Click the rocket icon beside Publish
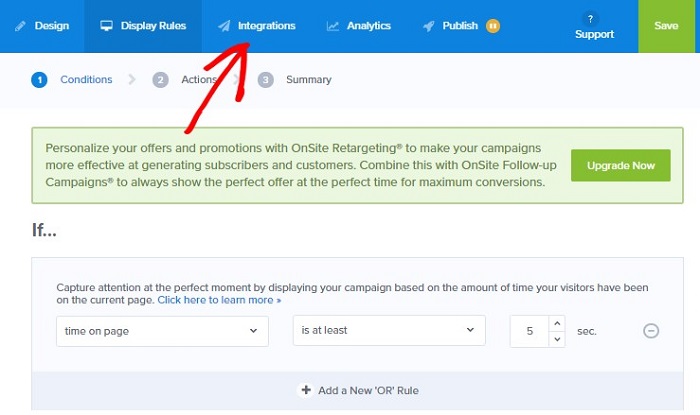The image size is (700, 415). [x=429, y=26]
